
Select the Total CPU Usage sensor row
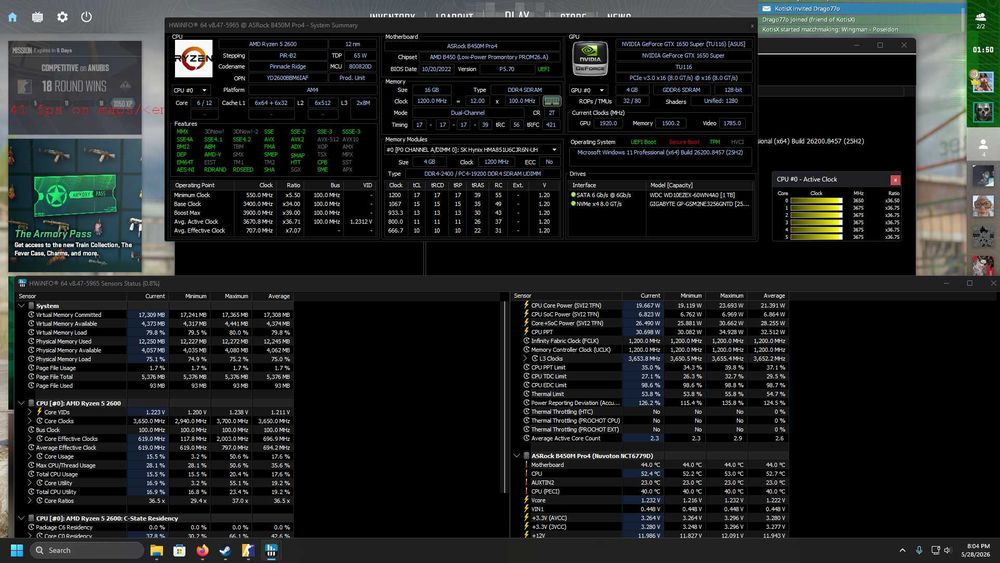pos(155,474)
